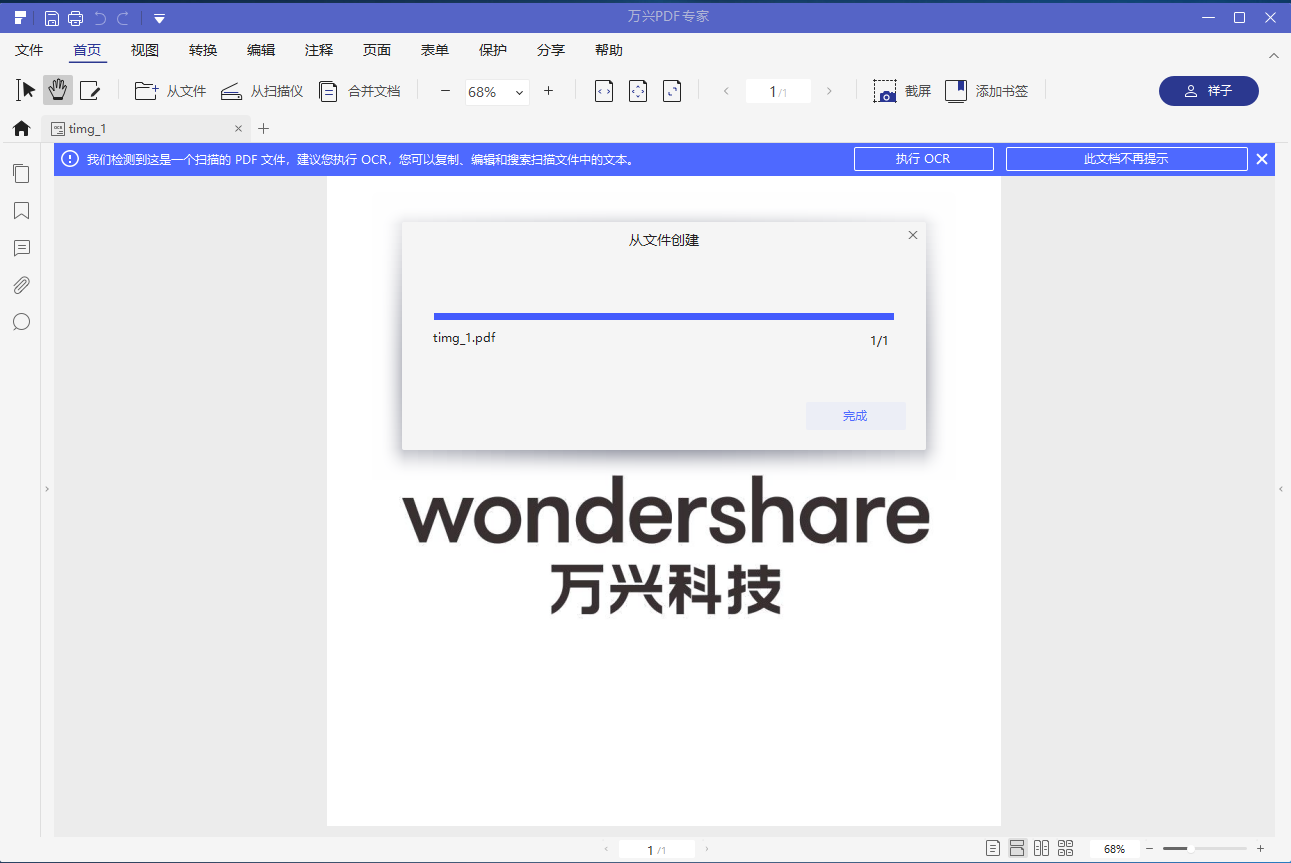The width and height of the screenshot is (1291, 863).
Task: Collapse the ribbon with the chevron
Action: (1273, 55)
